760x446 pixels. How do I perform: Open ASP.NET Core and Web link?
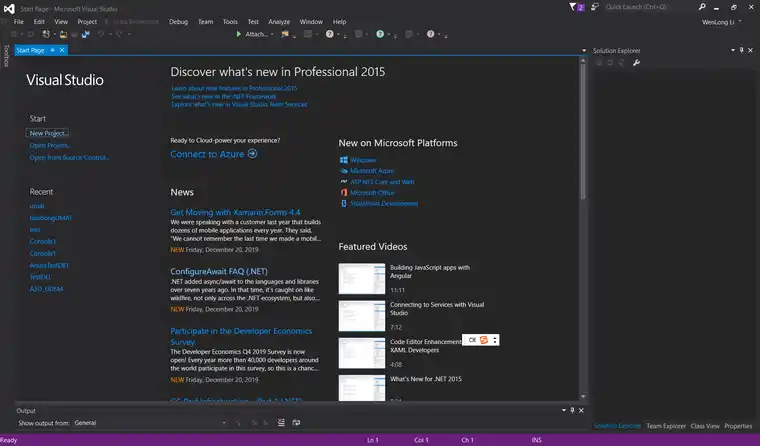click(382, 182)
